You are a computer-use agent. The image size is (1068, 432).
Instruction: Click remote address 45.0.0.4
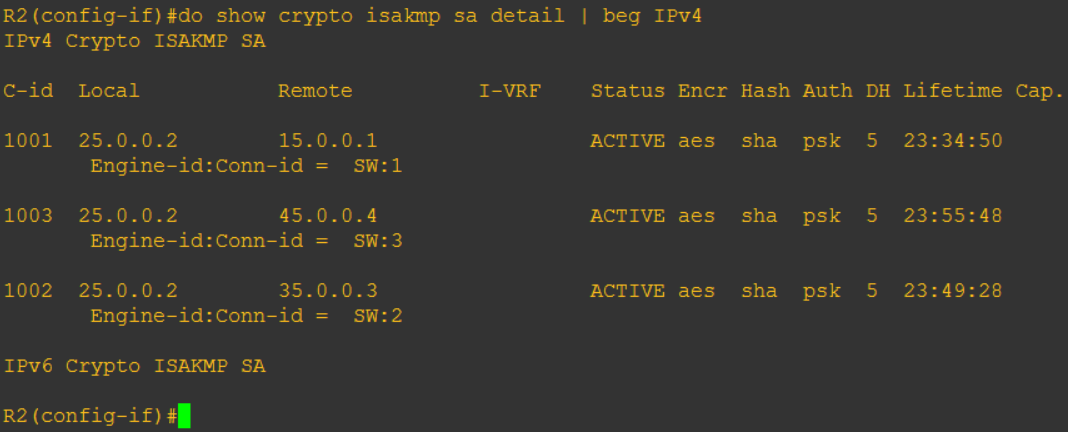click(x=327, y=216)
